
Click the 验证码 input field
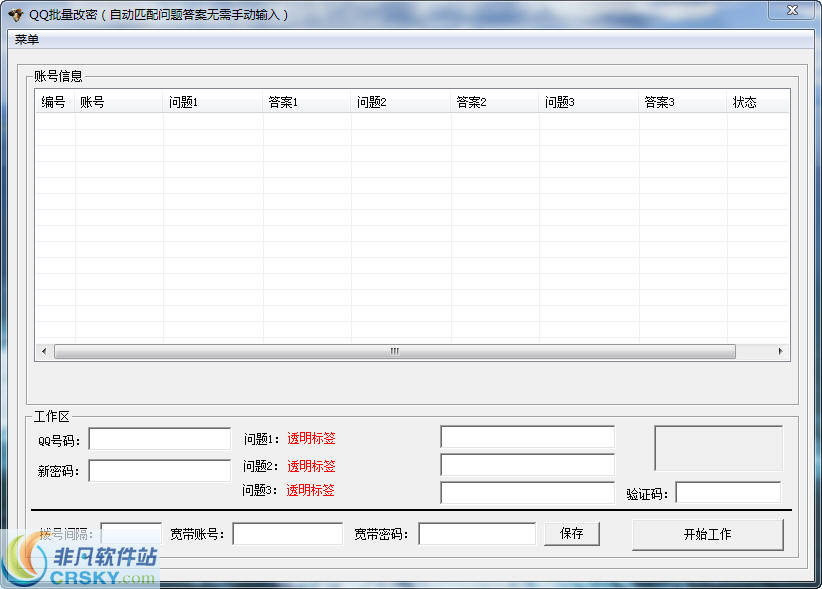[x=728, y=493]
